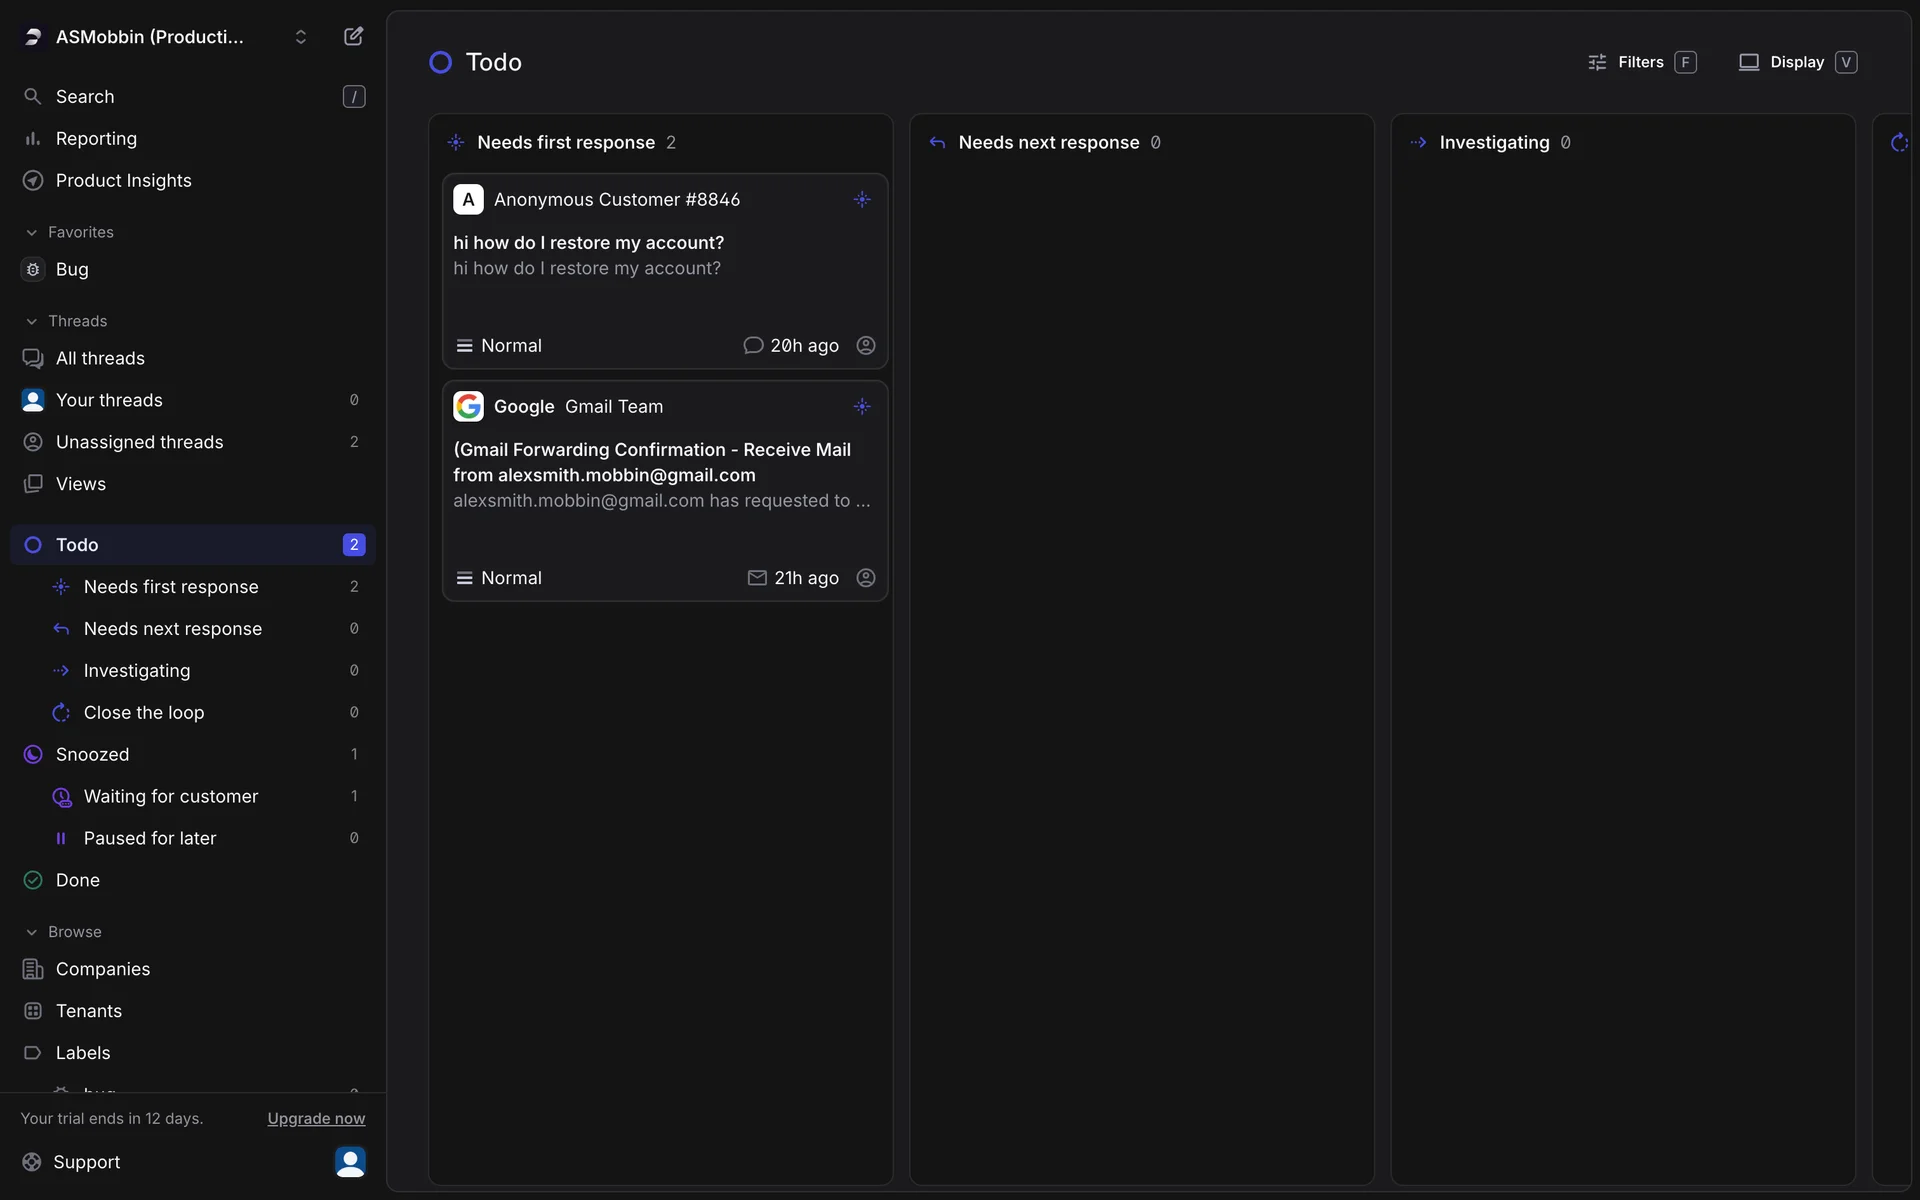Select Unassigned threads in sidebar

click(139, 442)
